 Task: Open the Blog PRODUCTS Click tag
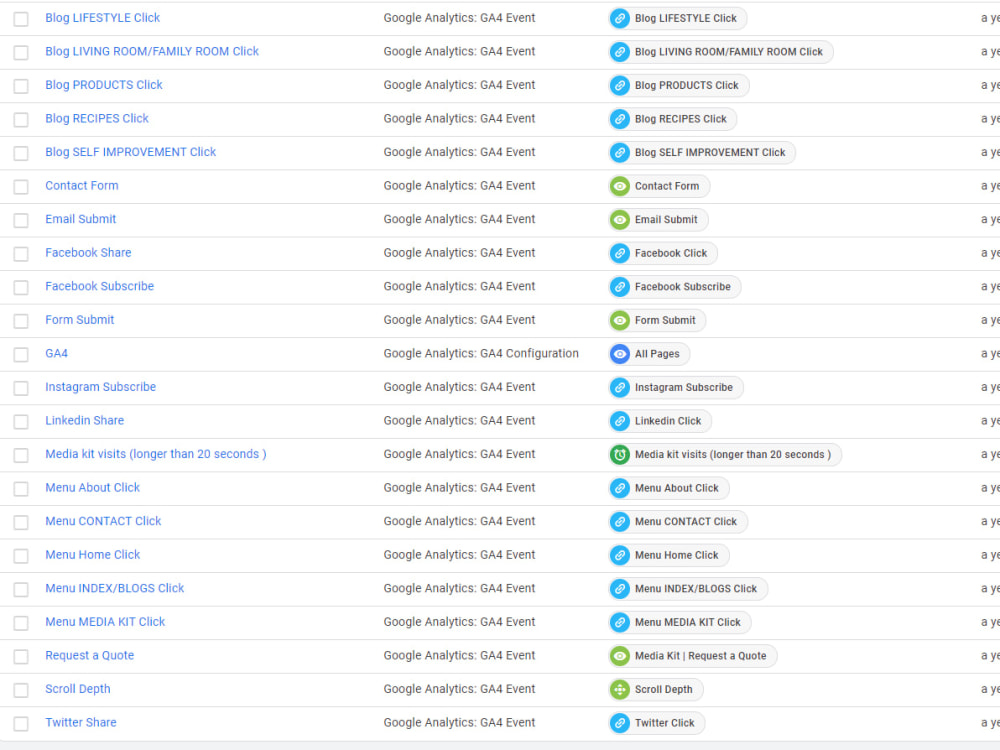(104, 85)
